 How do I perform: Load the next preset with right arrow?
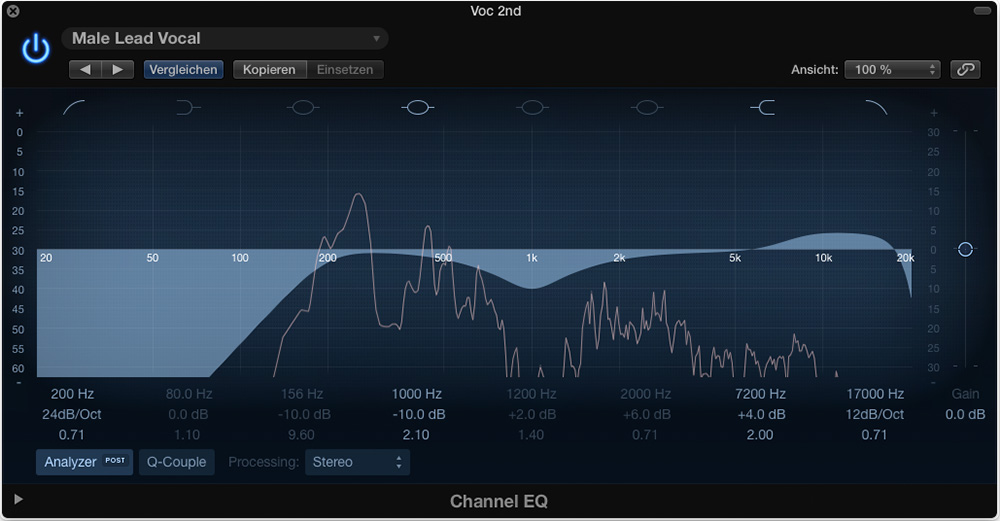118,70
